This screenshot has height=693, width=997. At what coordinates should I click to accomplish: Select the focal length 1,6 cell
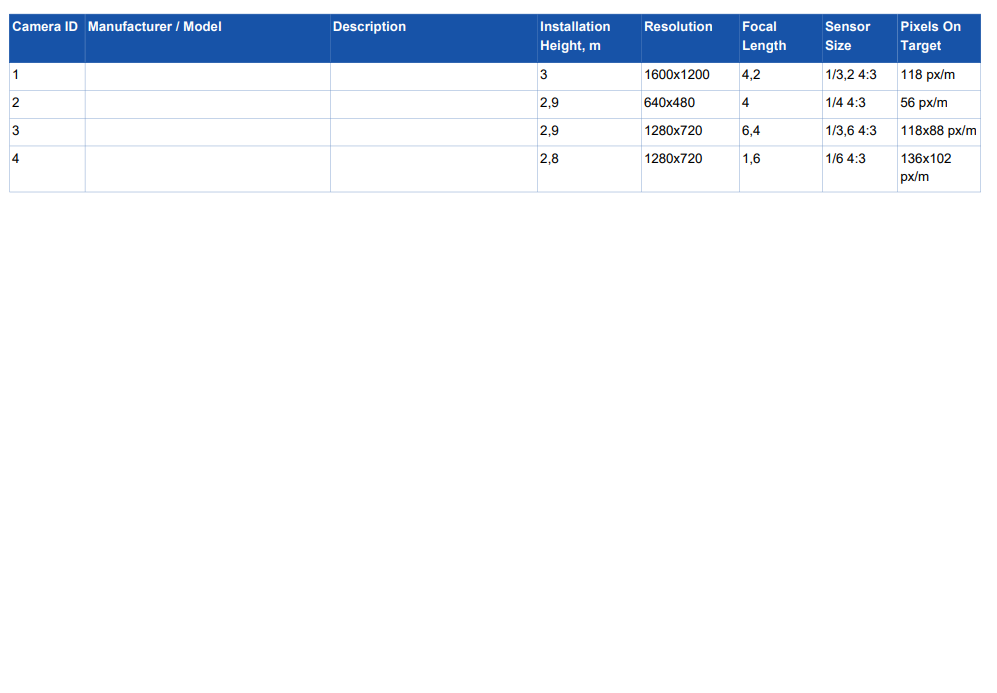click(x=751, y=159)
